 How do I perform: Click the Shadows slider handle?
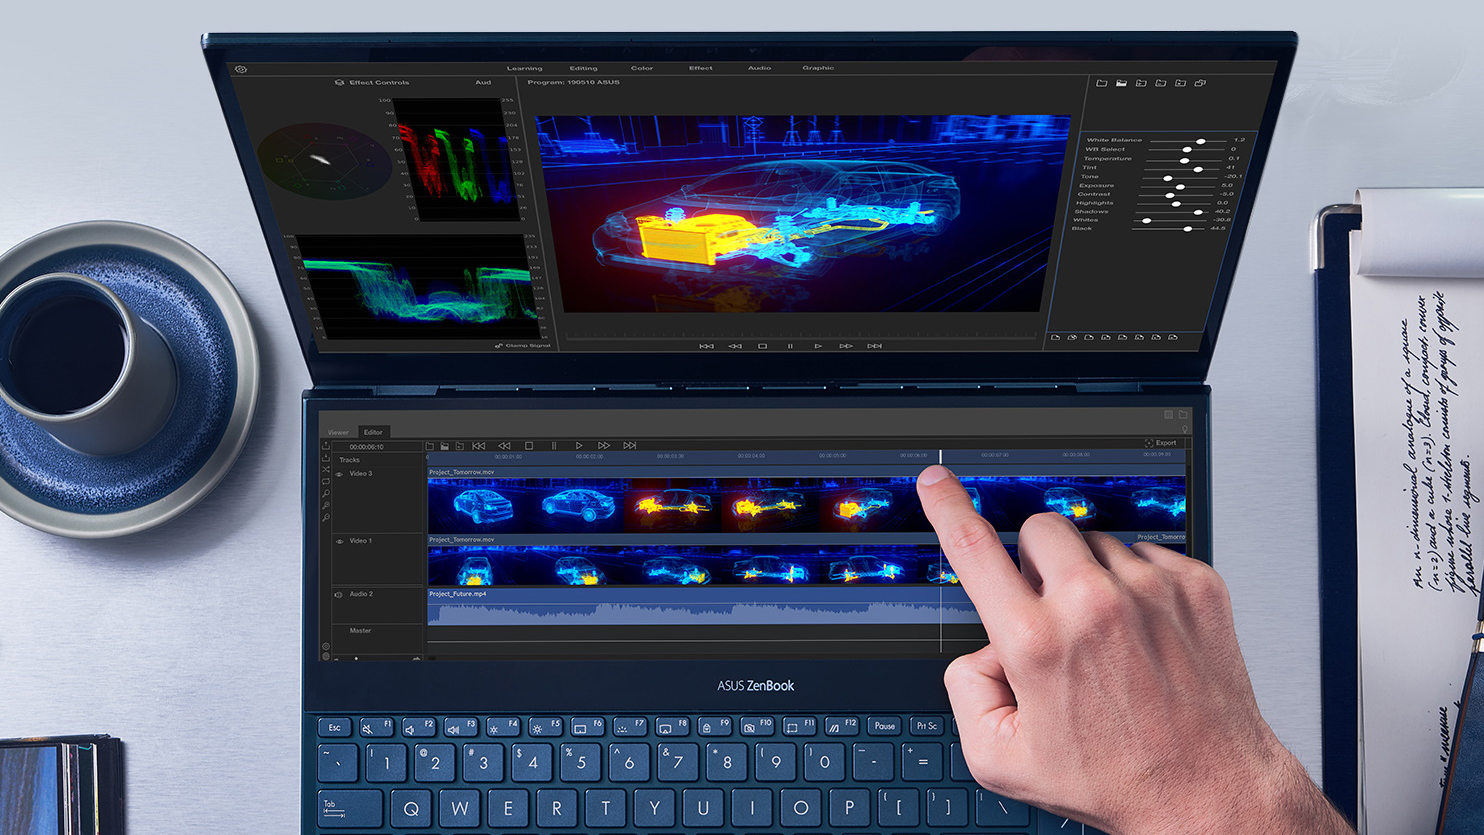click(1198, 212)
